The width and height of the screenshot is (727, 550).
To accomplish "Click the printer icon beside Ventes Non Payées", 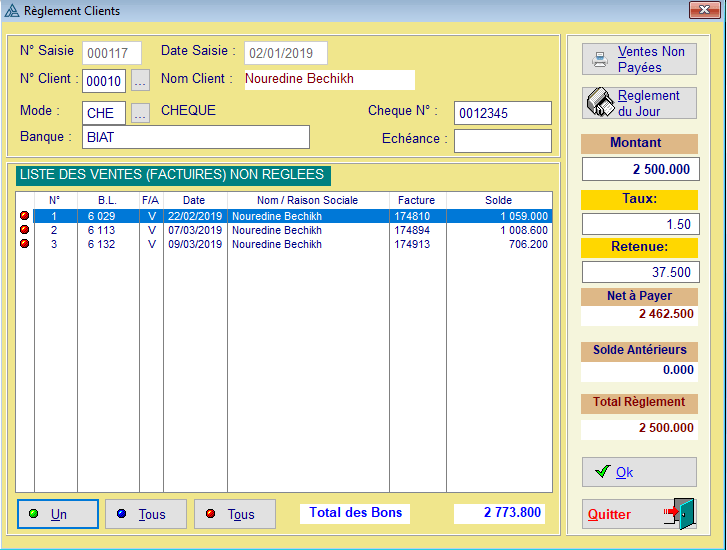I will [600, 59].
